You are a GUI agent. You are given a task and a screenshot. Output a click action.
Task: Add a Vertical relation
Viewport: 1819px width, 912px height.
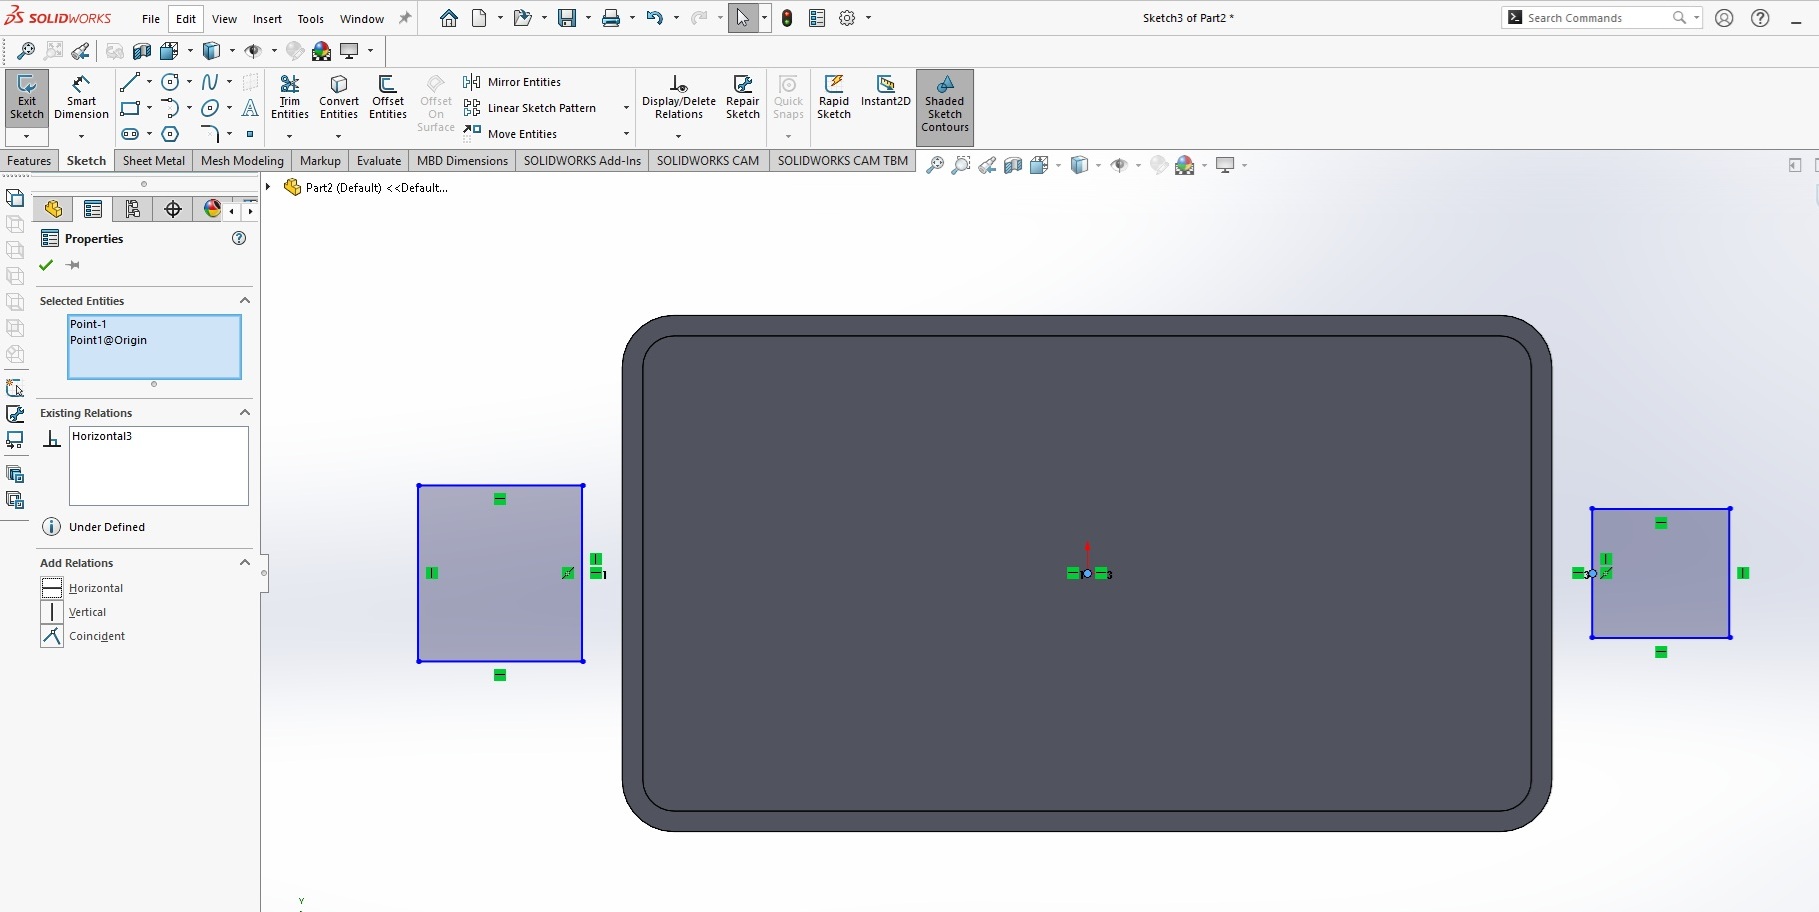tap(87, 612)
